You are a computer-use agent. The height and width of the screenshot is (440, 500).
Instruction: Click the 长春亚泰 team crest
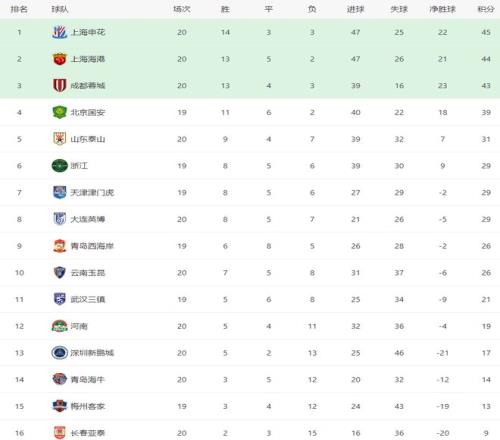[60, 433]
